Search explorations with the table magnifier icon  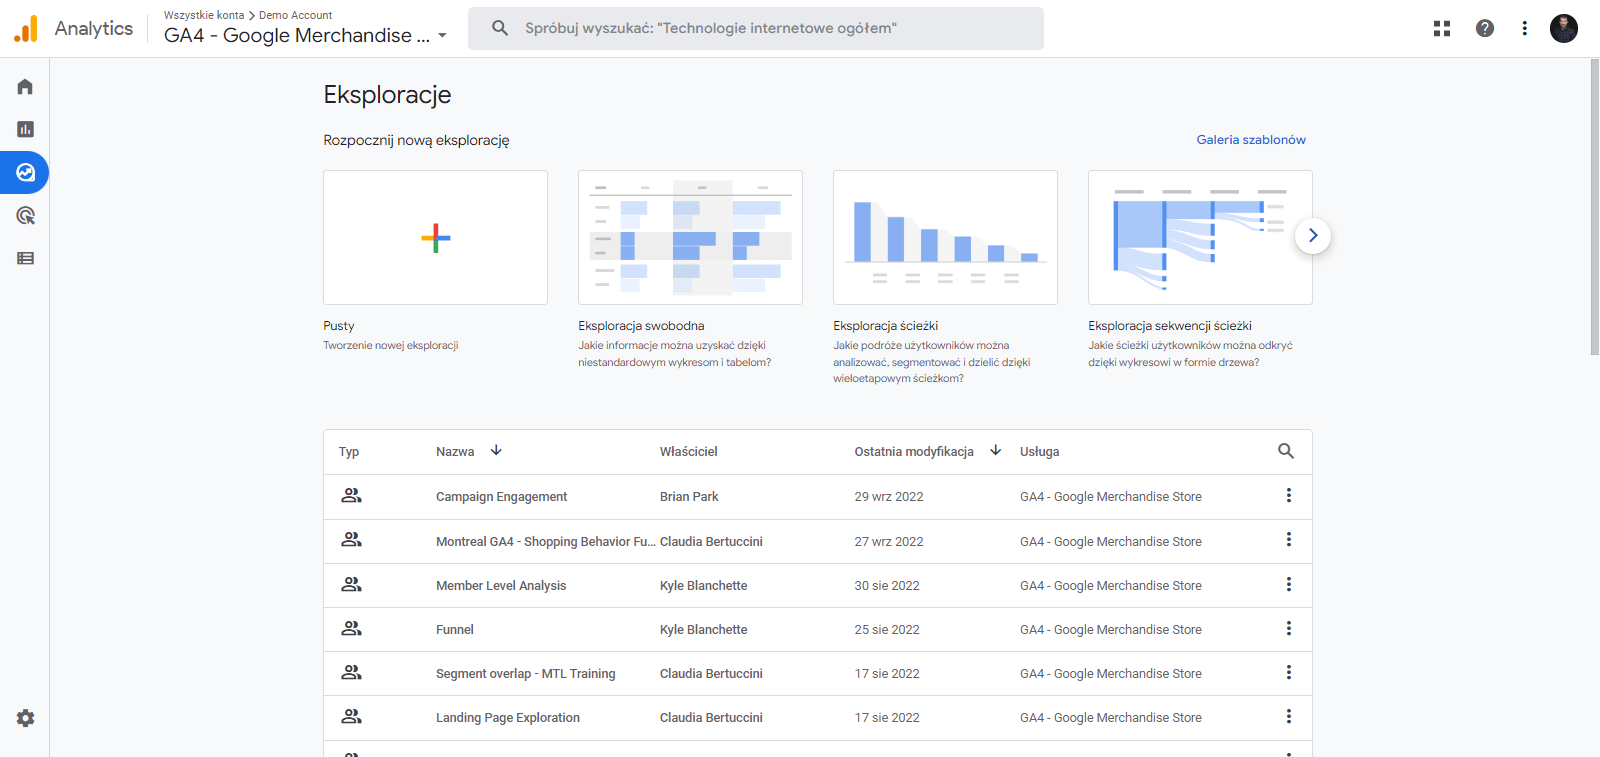point(1286,451)
